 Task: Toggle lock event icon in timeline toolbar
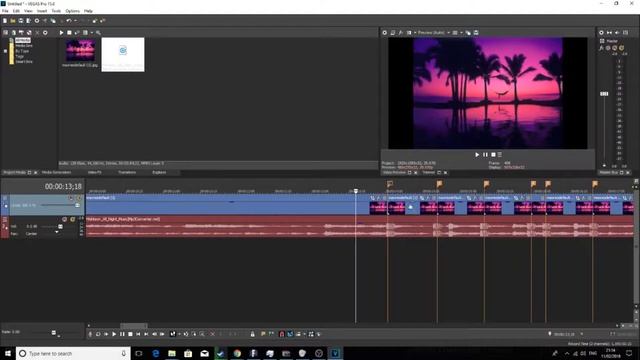pyautogui.click(x=253, y=334)
